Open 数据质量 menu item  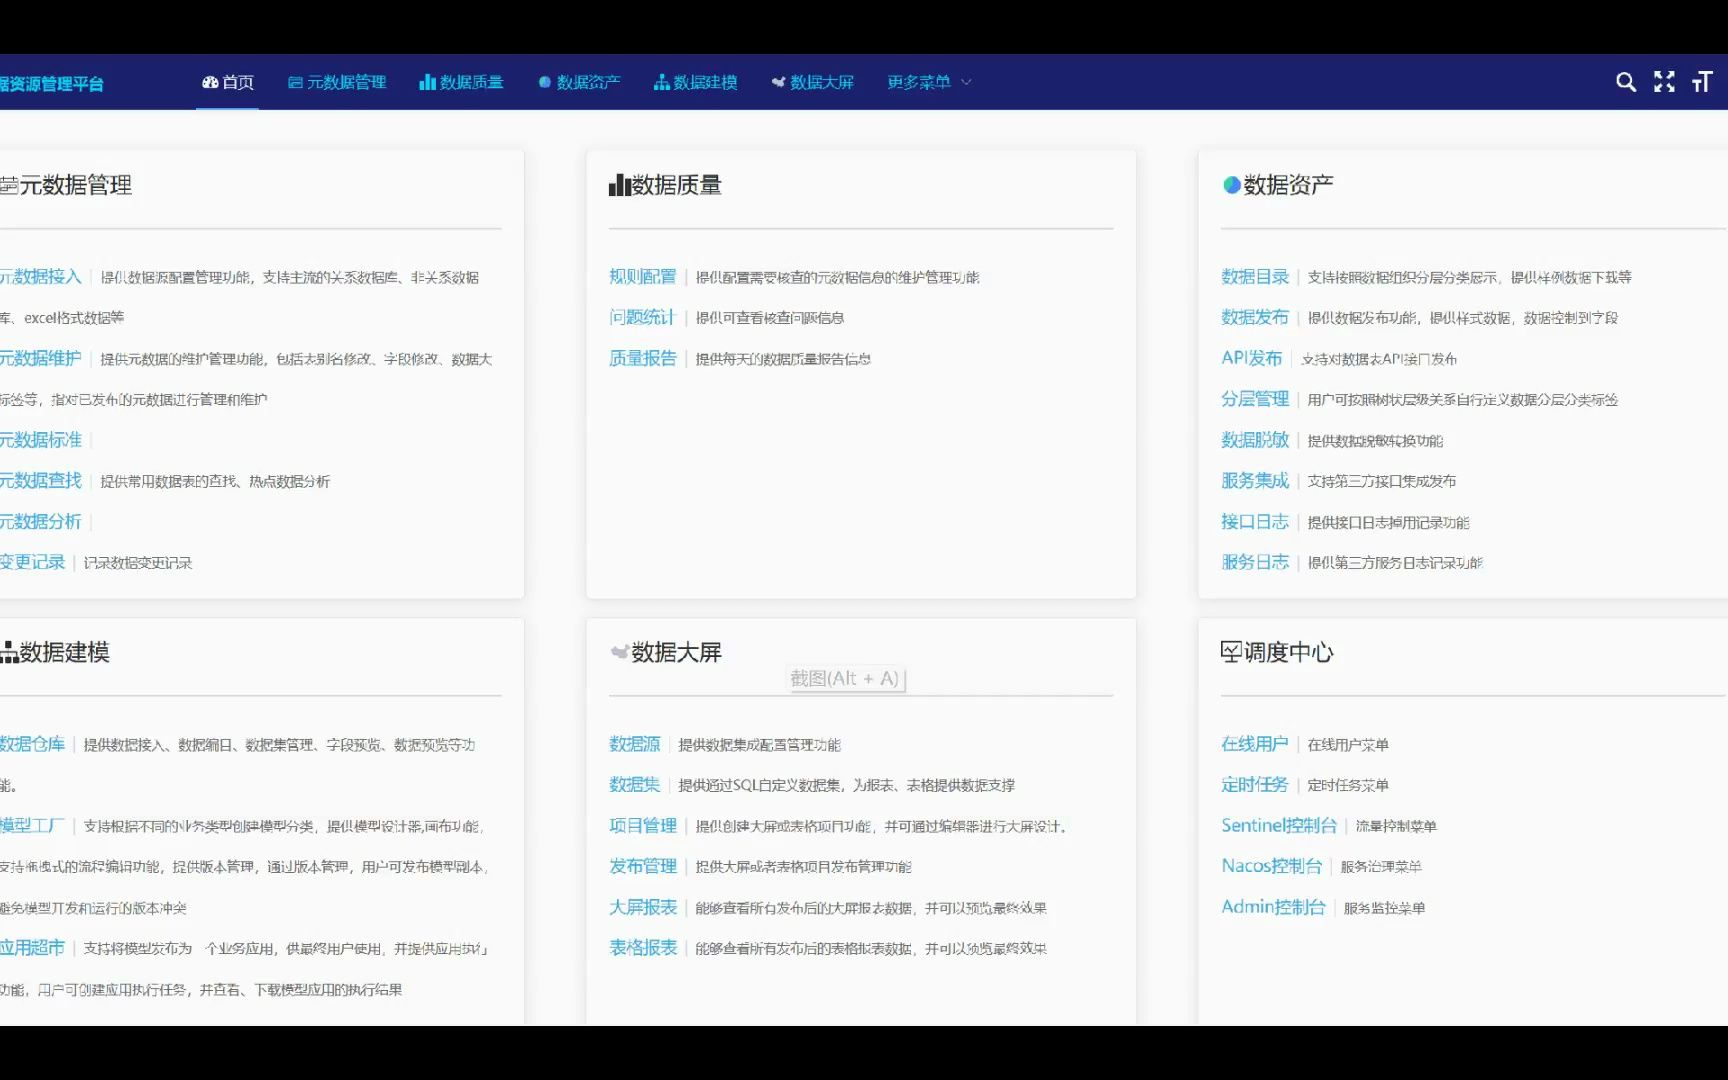pos(461,82)
